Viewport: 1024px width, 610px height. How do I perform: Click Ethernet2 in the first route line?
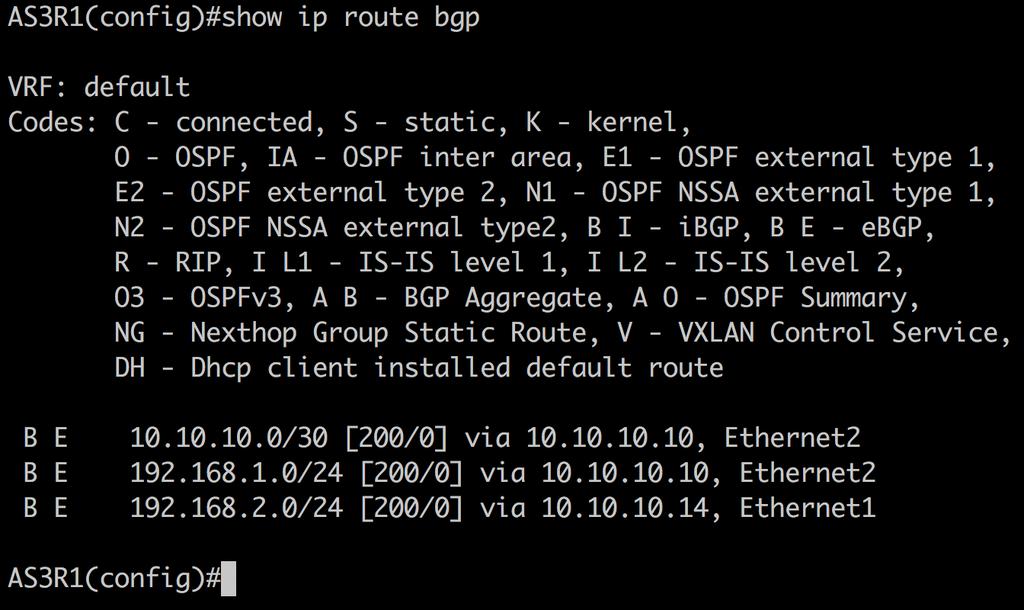point(792,438)
